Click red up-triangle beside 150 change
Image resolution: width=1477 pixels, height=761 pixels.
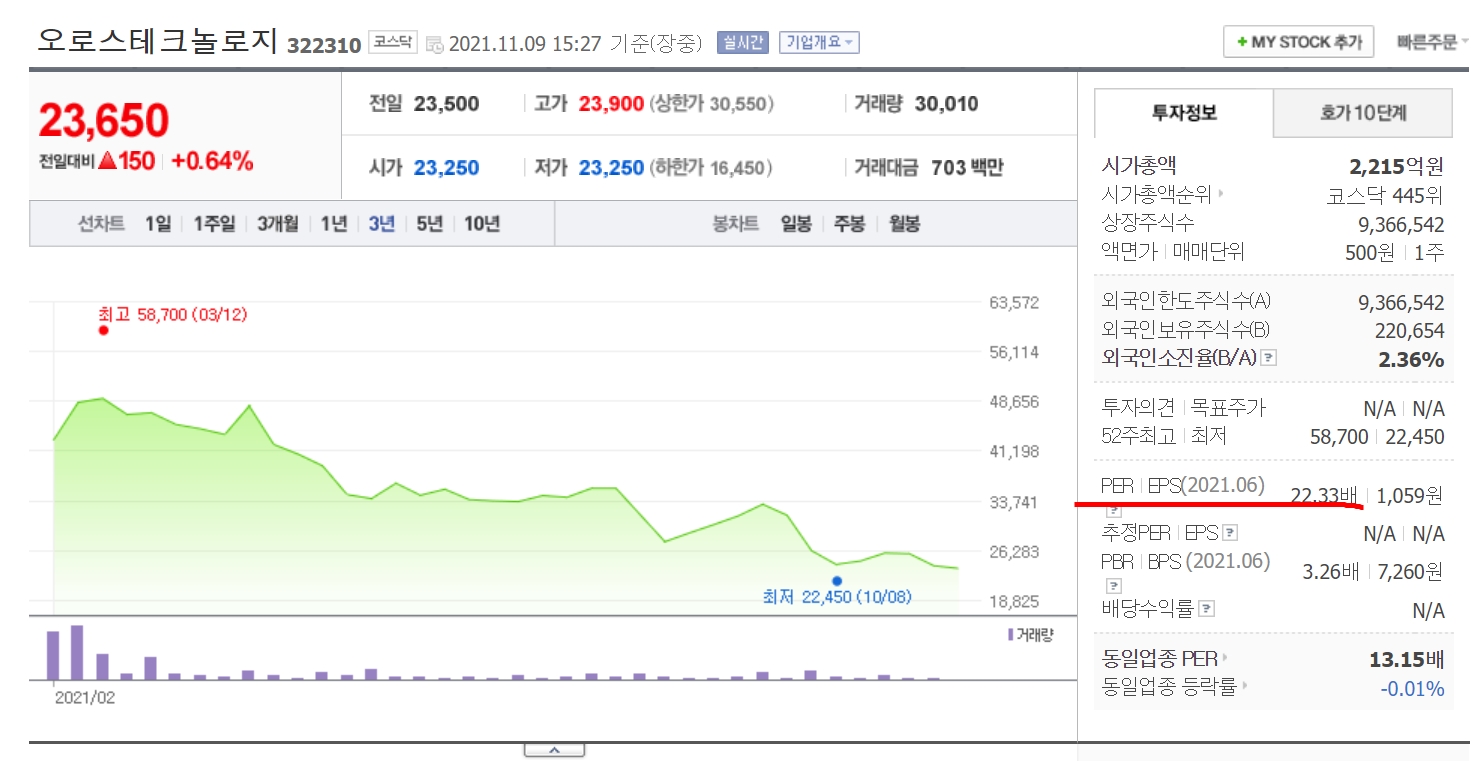[x=108, y=160]
